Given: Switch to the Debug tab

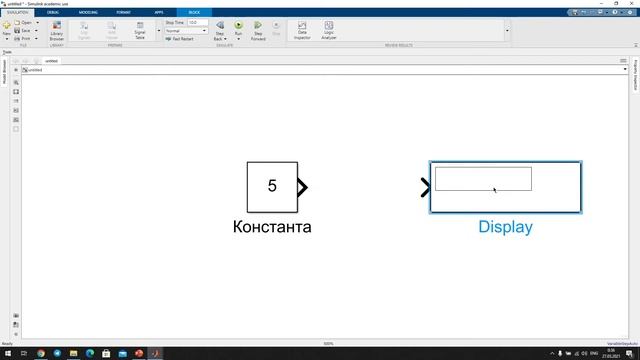Looking at the screenshot, I should (x=53, y=13).
